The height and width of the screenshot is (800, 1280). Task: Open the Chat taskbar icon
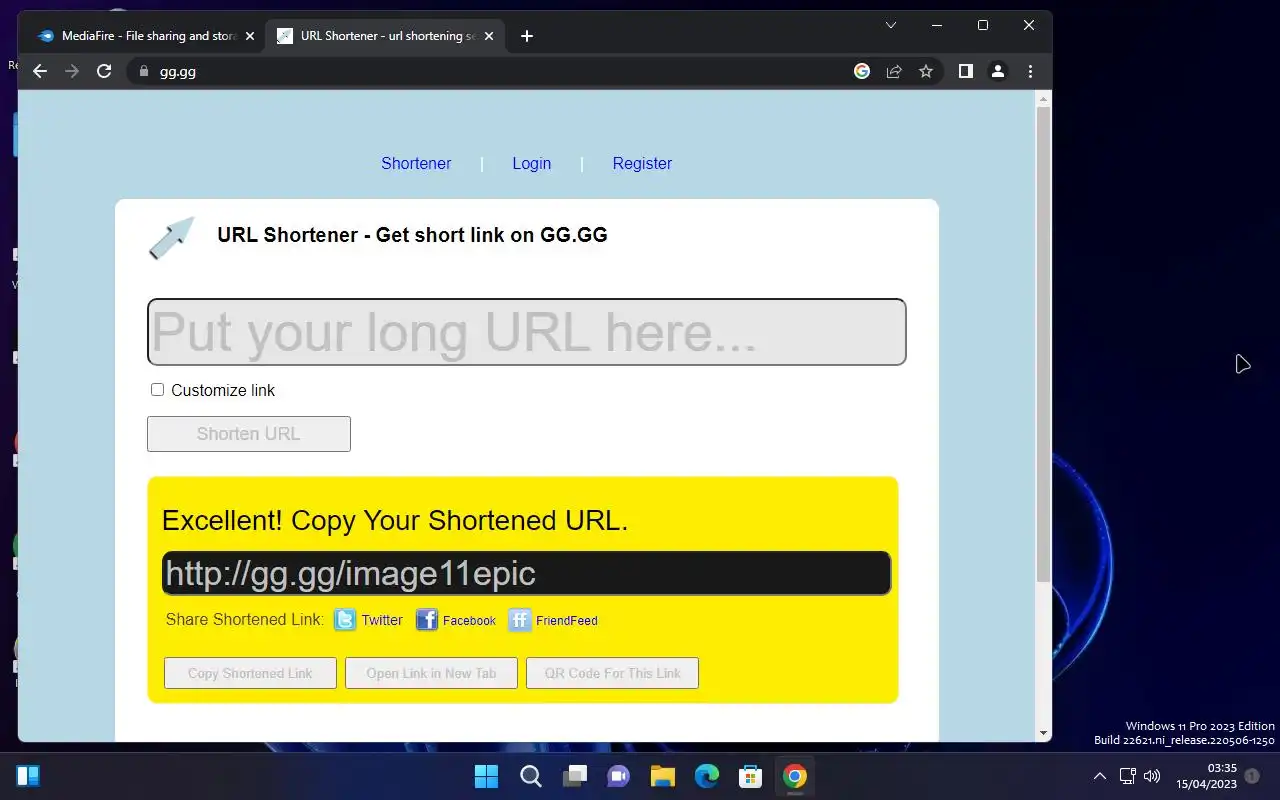pos(619,776)
